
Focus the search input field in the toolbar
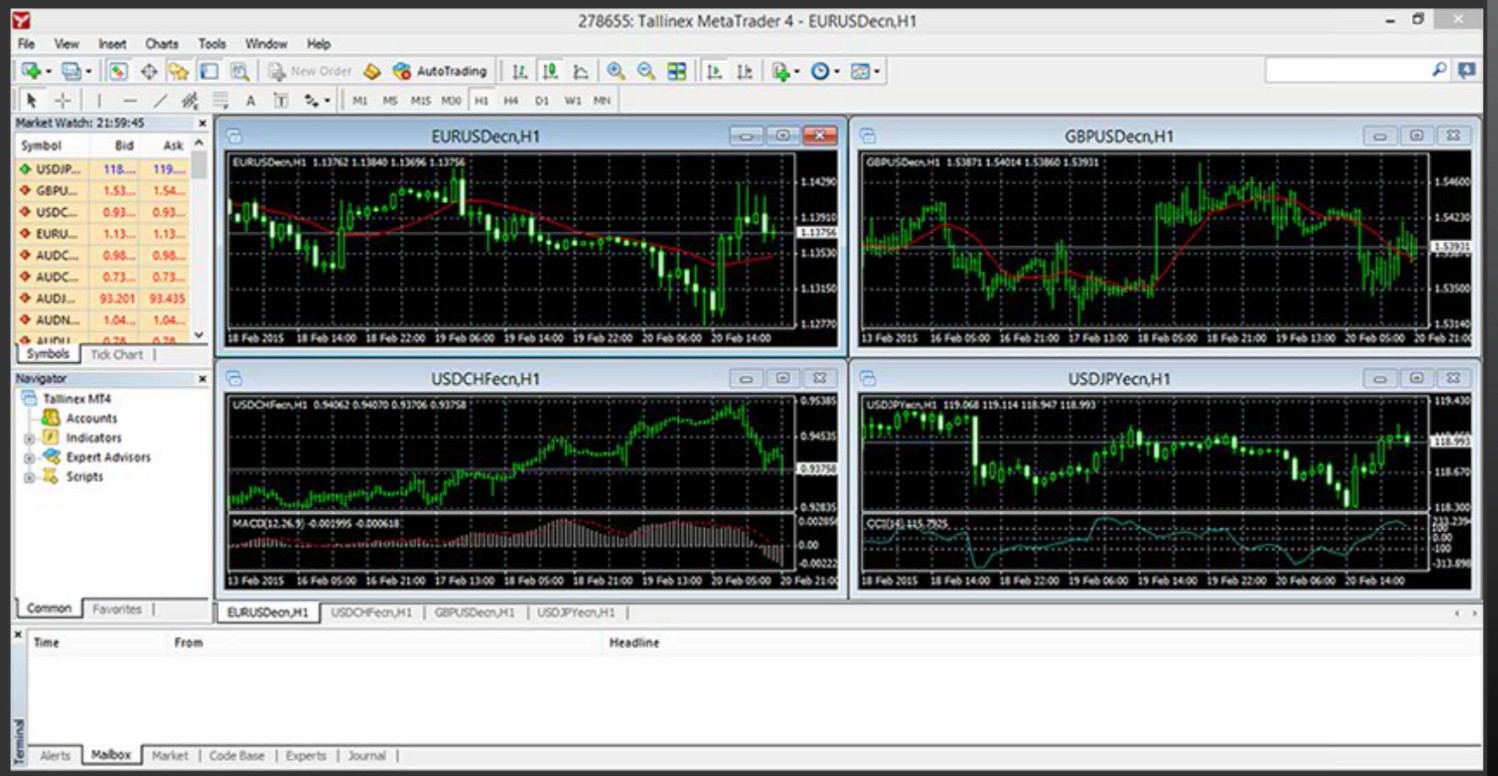tap(1346, 70)
